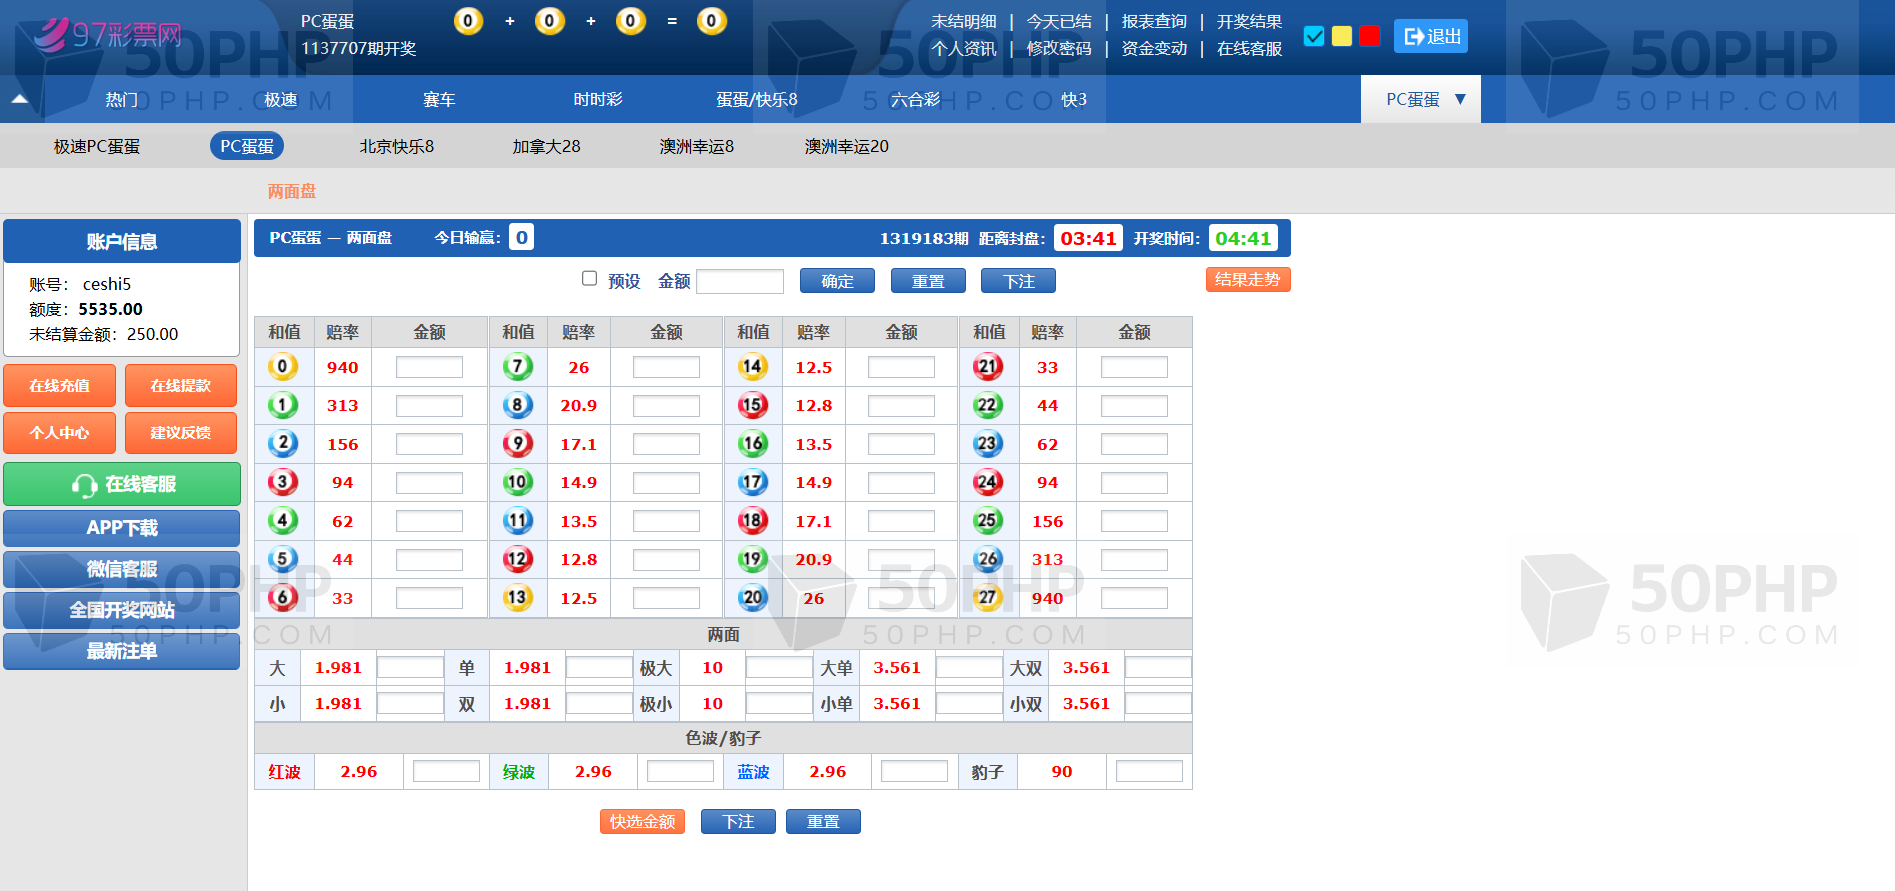Collapse the navigation with the up arrow

(x=19, y=99)
